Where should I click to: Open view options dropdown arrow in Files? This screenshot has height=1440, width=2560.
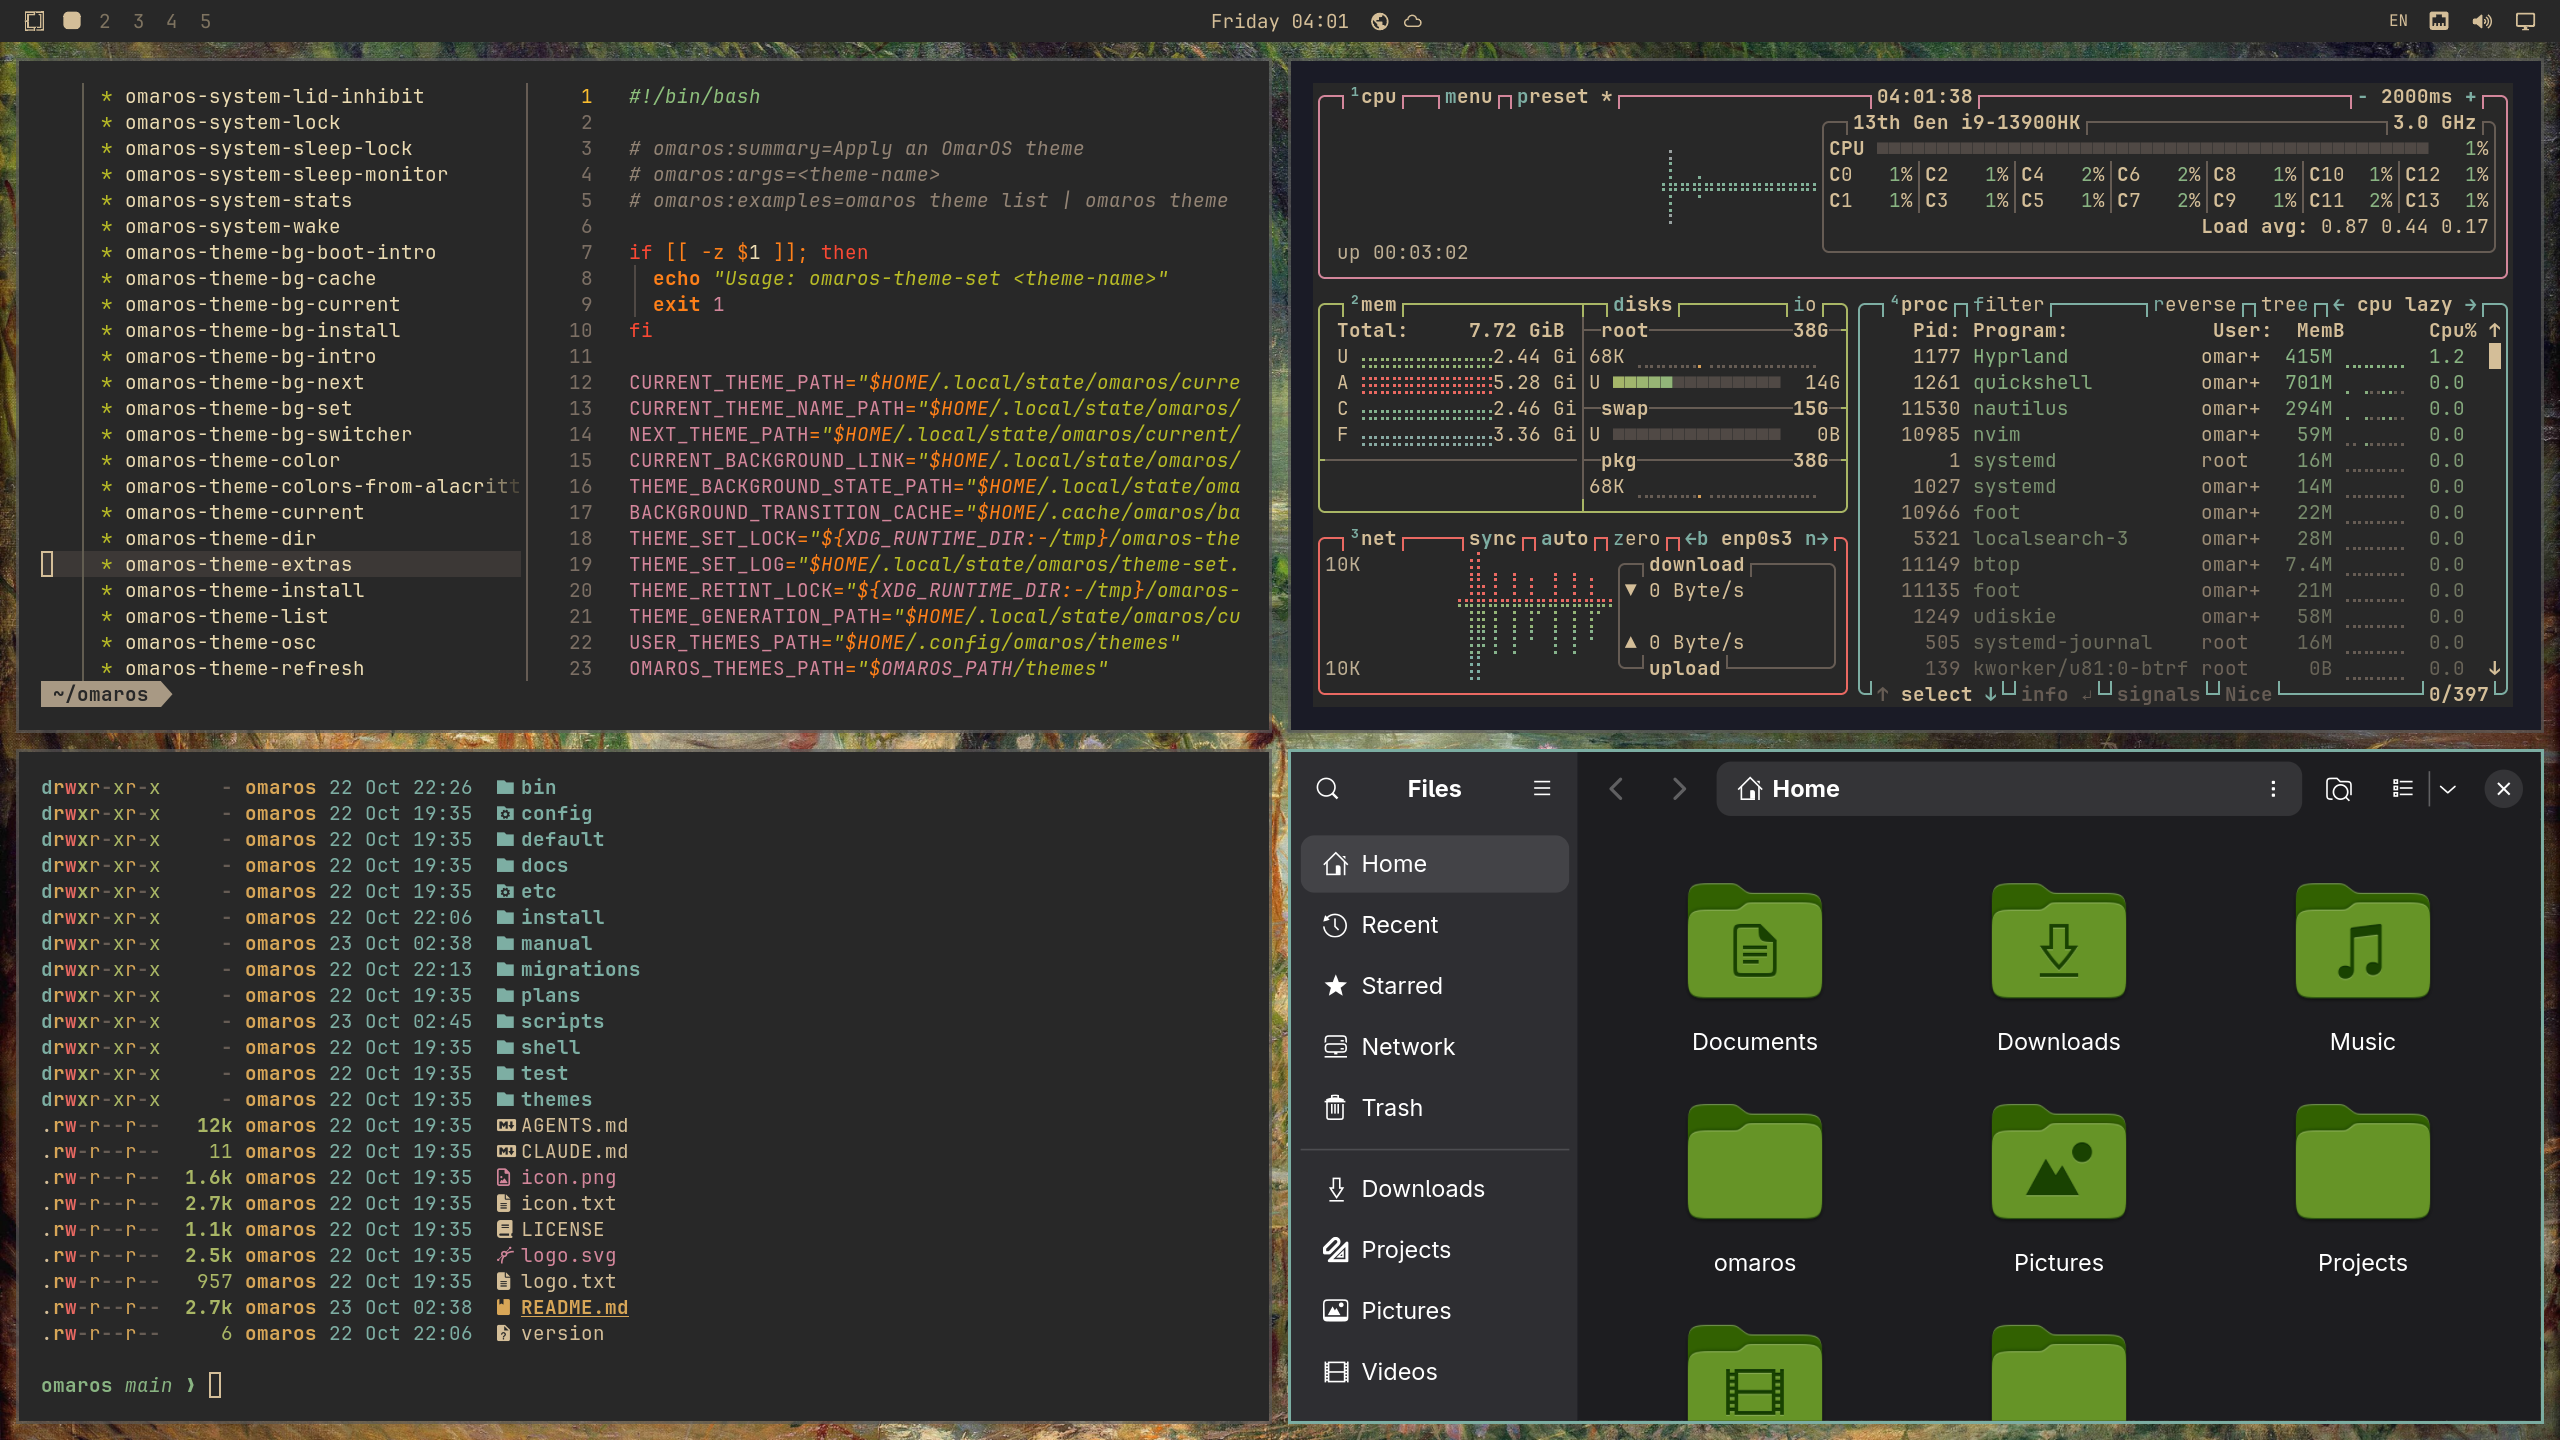(2448, 789)
